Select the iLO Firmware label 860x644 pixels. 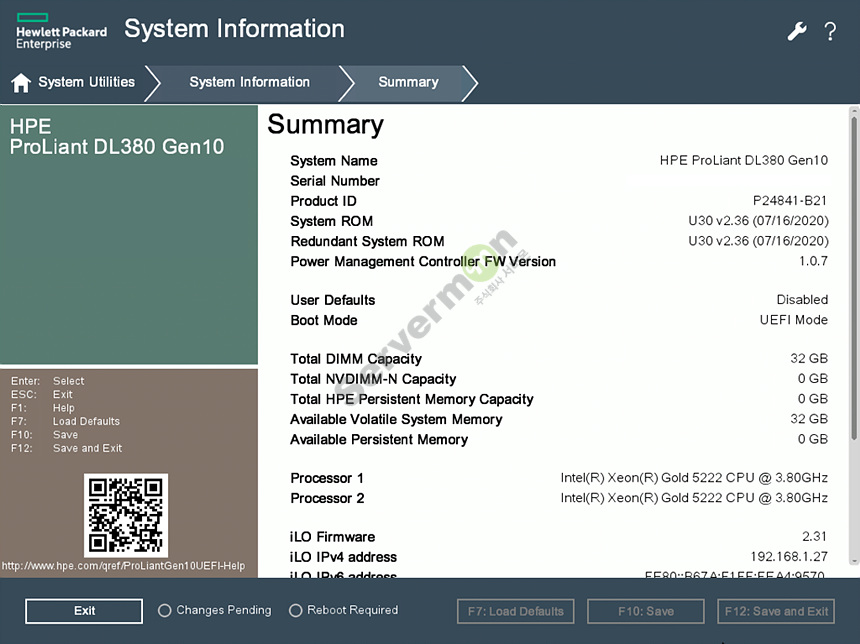pyautogui.click(x=332, y=537)
